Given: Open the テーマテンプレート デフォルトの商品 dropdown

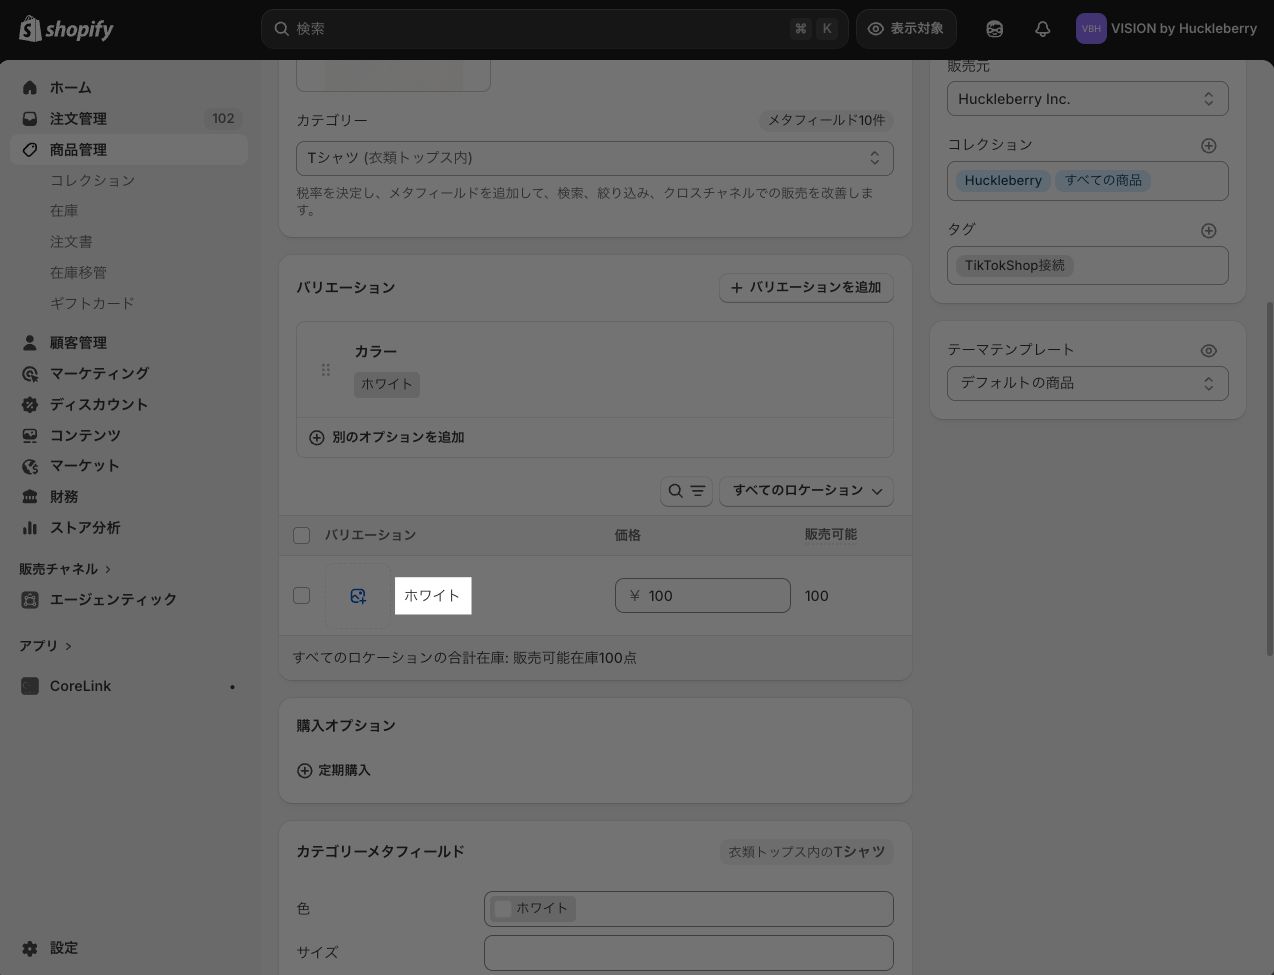Looking at the screenshot, I should point(1088,383).
